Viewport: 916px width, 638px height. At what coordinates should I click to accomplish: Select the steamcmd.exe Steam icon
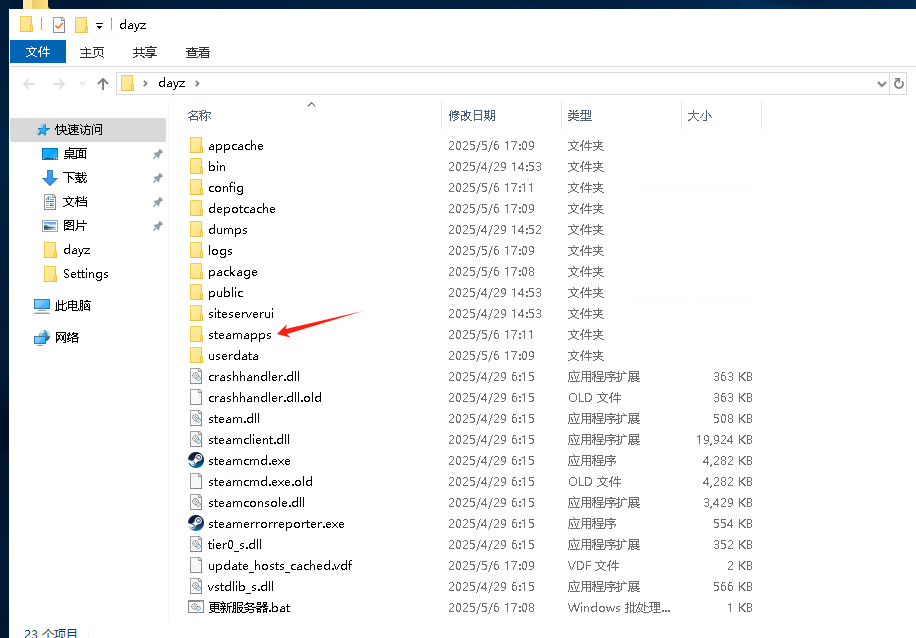(196, 460)
